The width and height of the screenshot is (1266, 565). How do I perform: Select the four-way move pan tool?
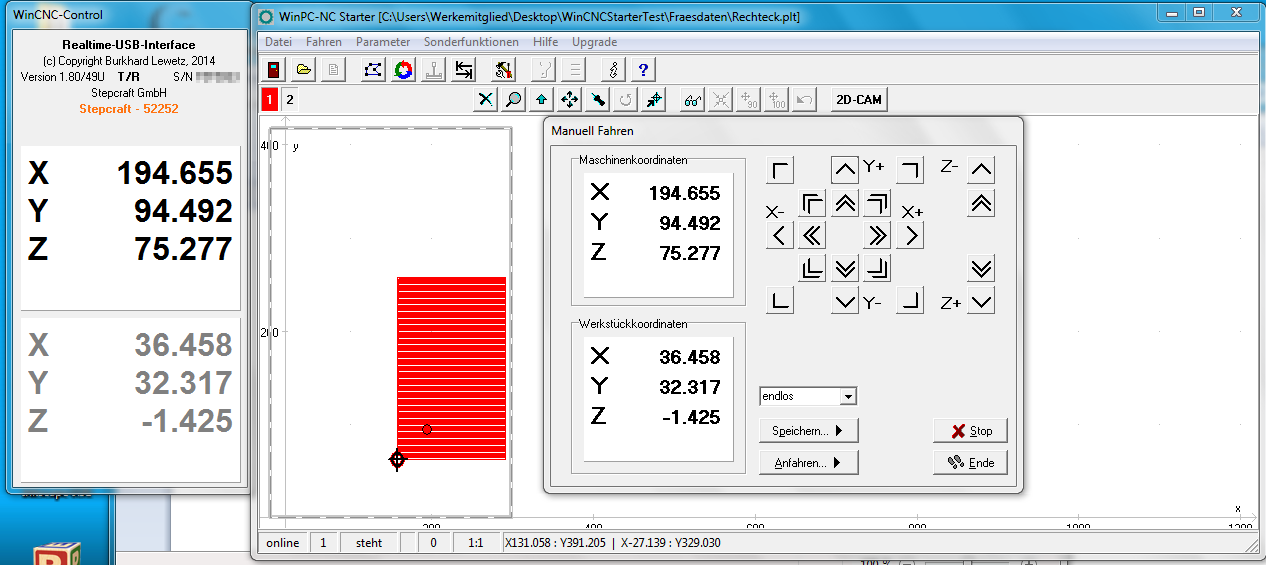(569, 99)
